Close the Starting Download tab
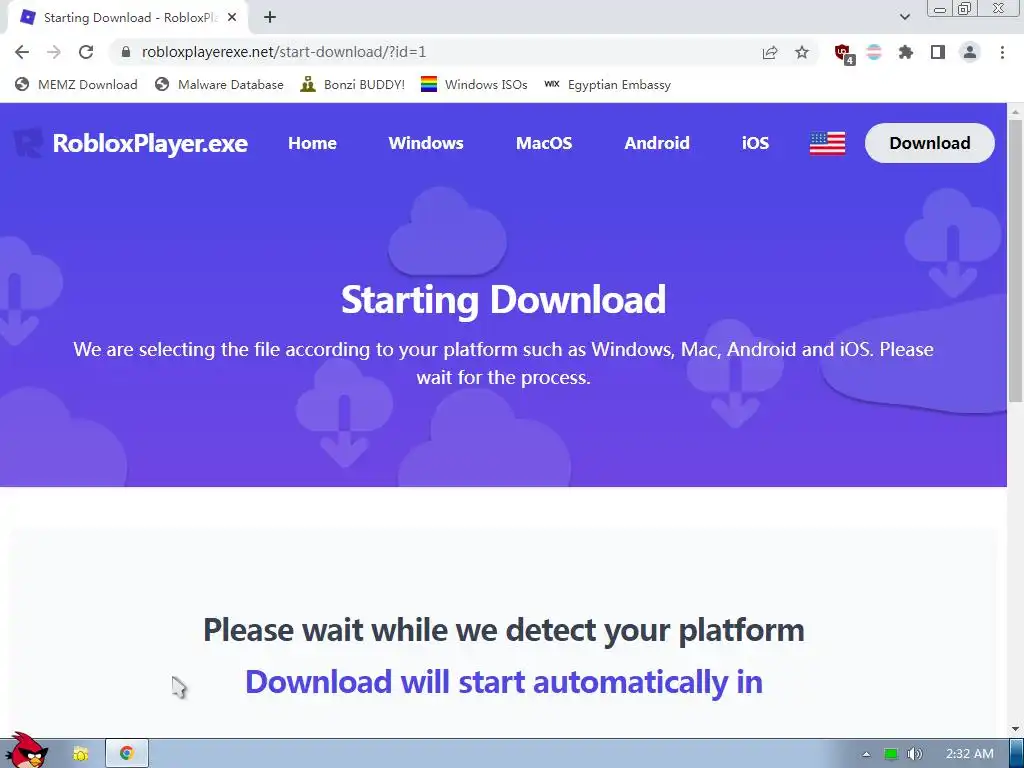Screen dimensions: 1024x768 tap(232, 18)
